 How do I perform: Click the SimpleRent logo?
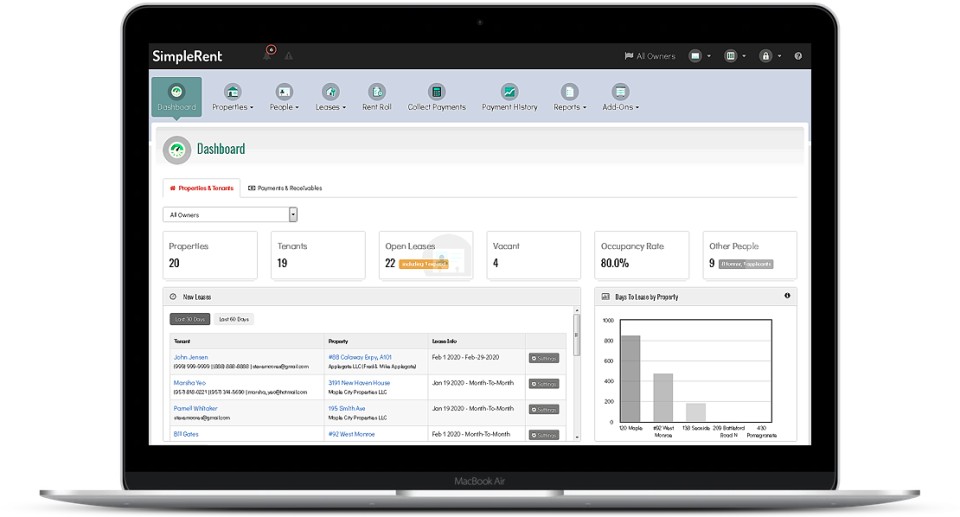click(187, 56)
